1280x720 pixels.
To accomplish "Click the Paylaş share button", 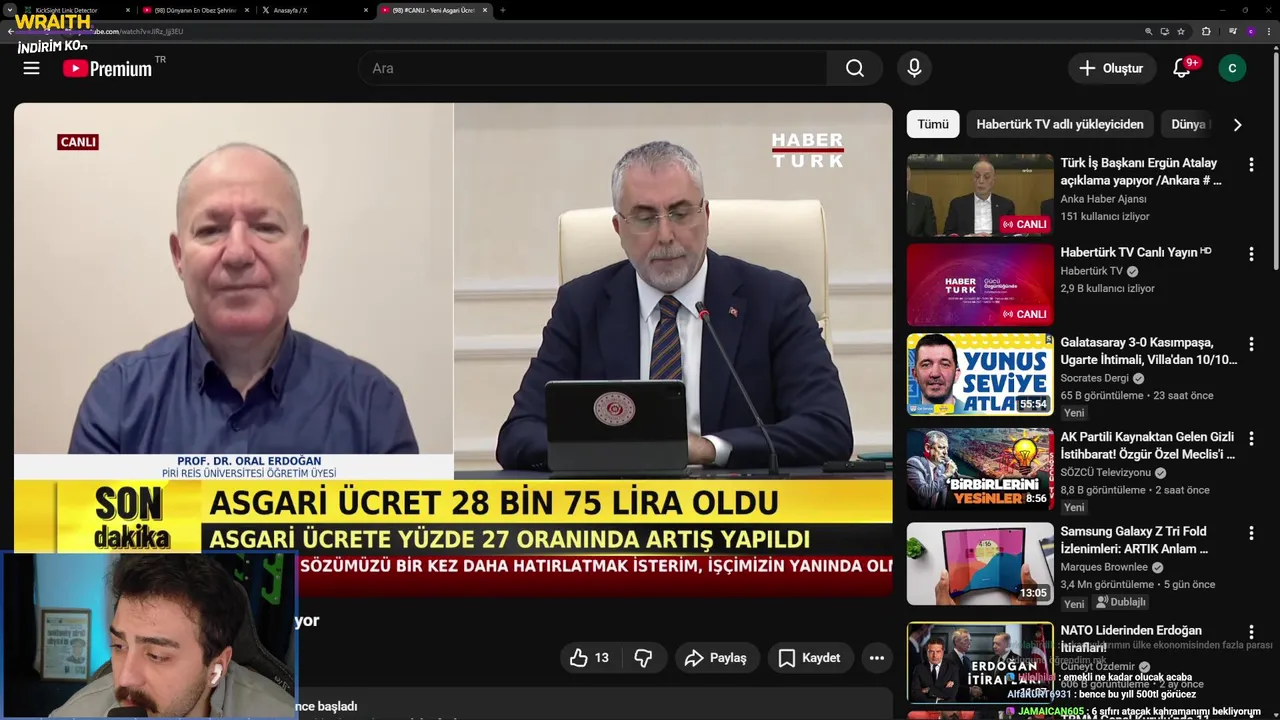I will pyautogui.click(x=715, y=658).
